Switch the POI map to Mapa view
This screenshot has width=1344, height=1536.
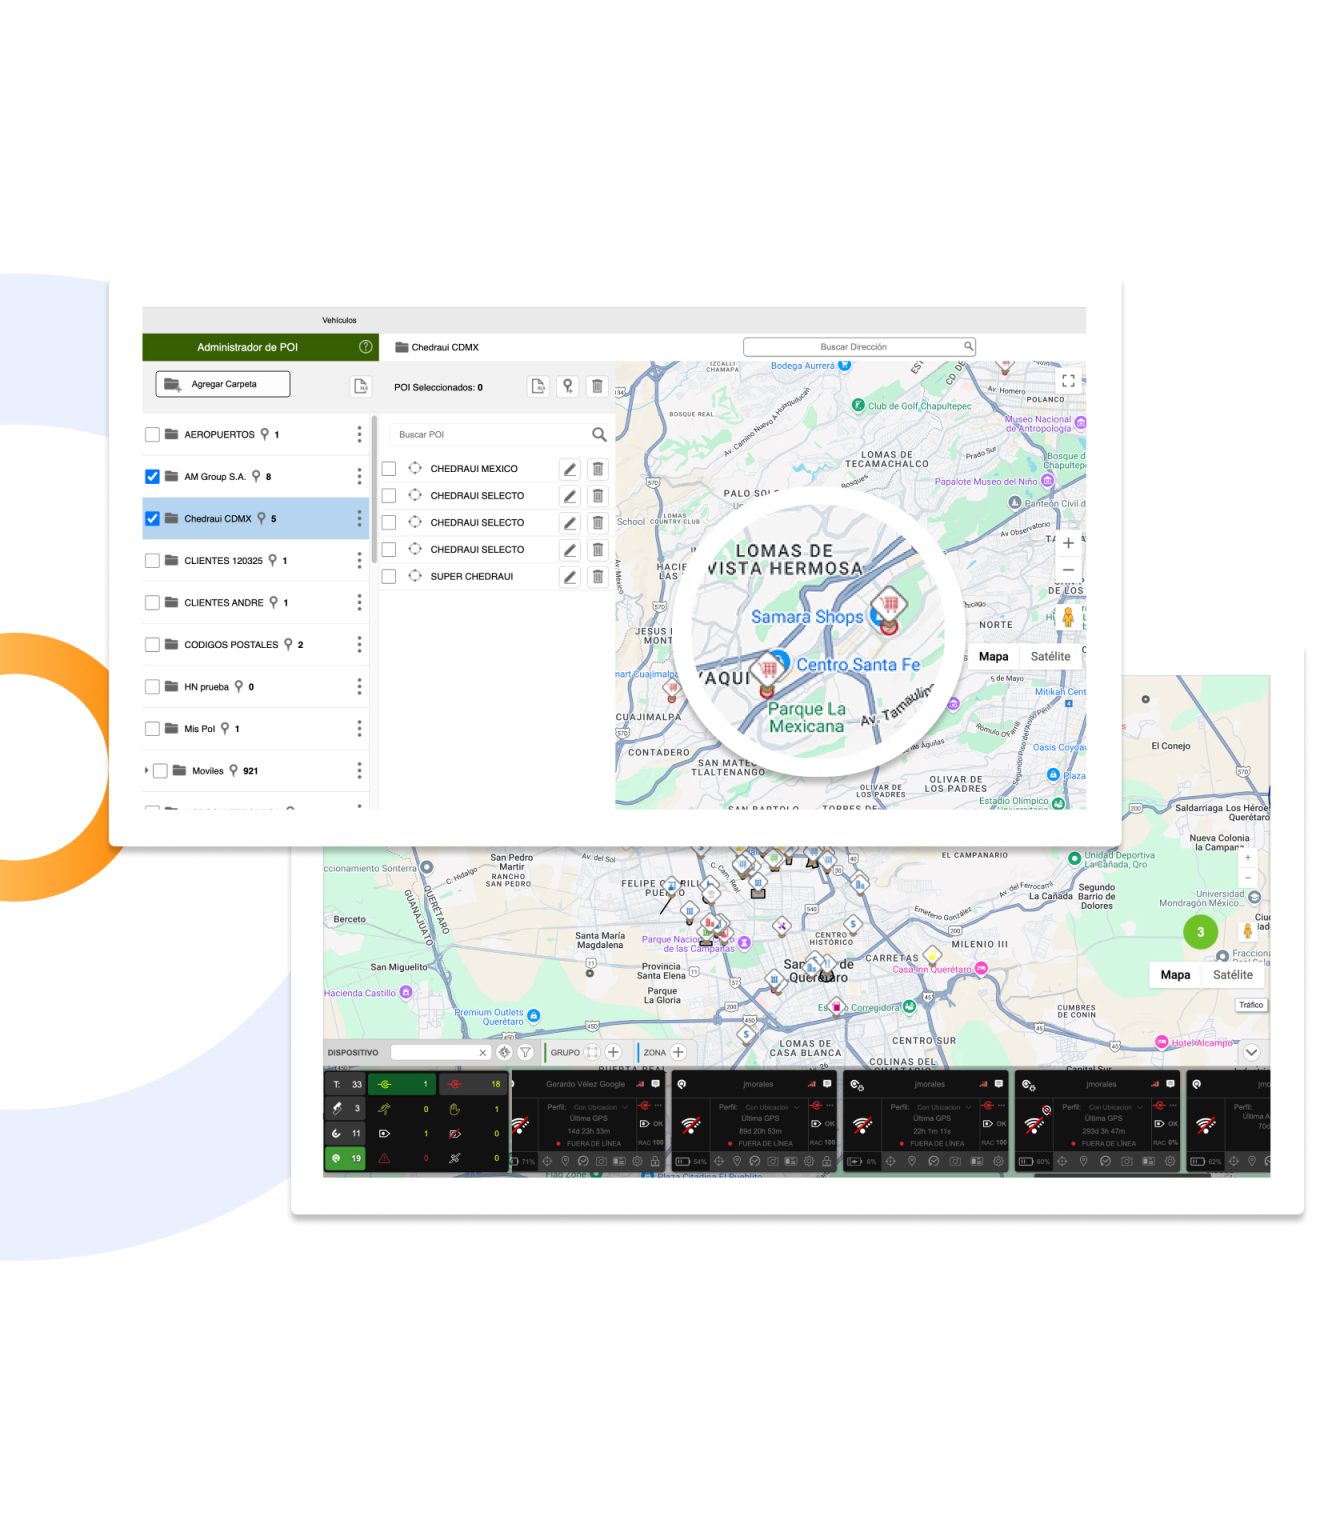tap(993, 657)
